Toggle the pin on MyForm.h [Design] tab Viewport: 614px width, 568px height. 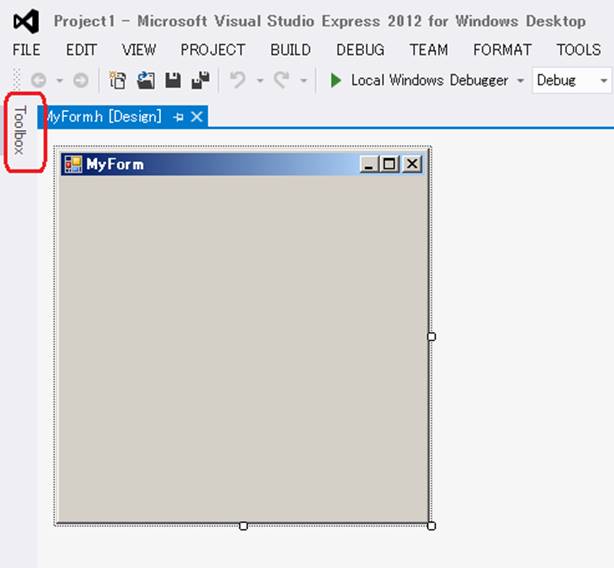pyautogui.click(x=178, y=117)
